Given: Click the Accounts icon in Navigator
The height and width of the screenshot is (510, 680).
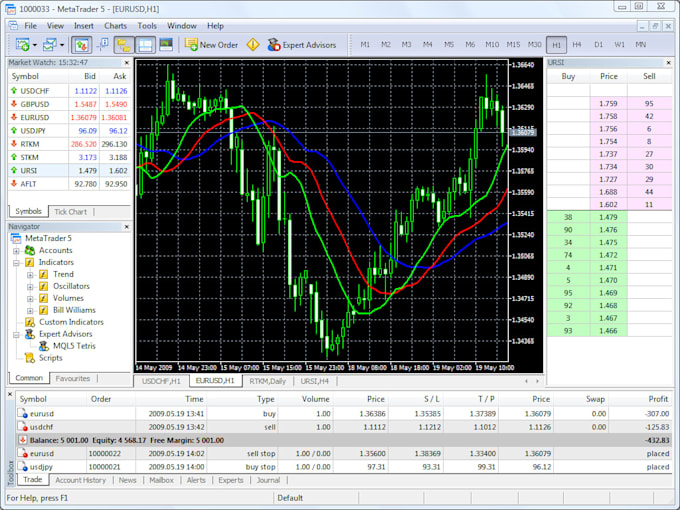Looking at the screenshot, I should coord(29,251).
